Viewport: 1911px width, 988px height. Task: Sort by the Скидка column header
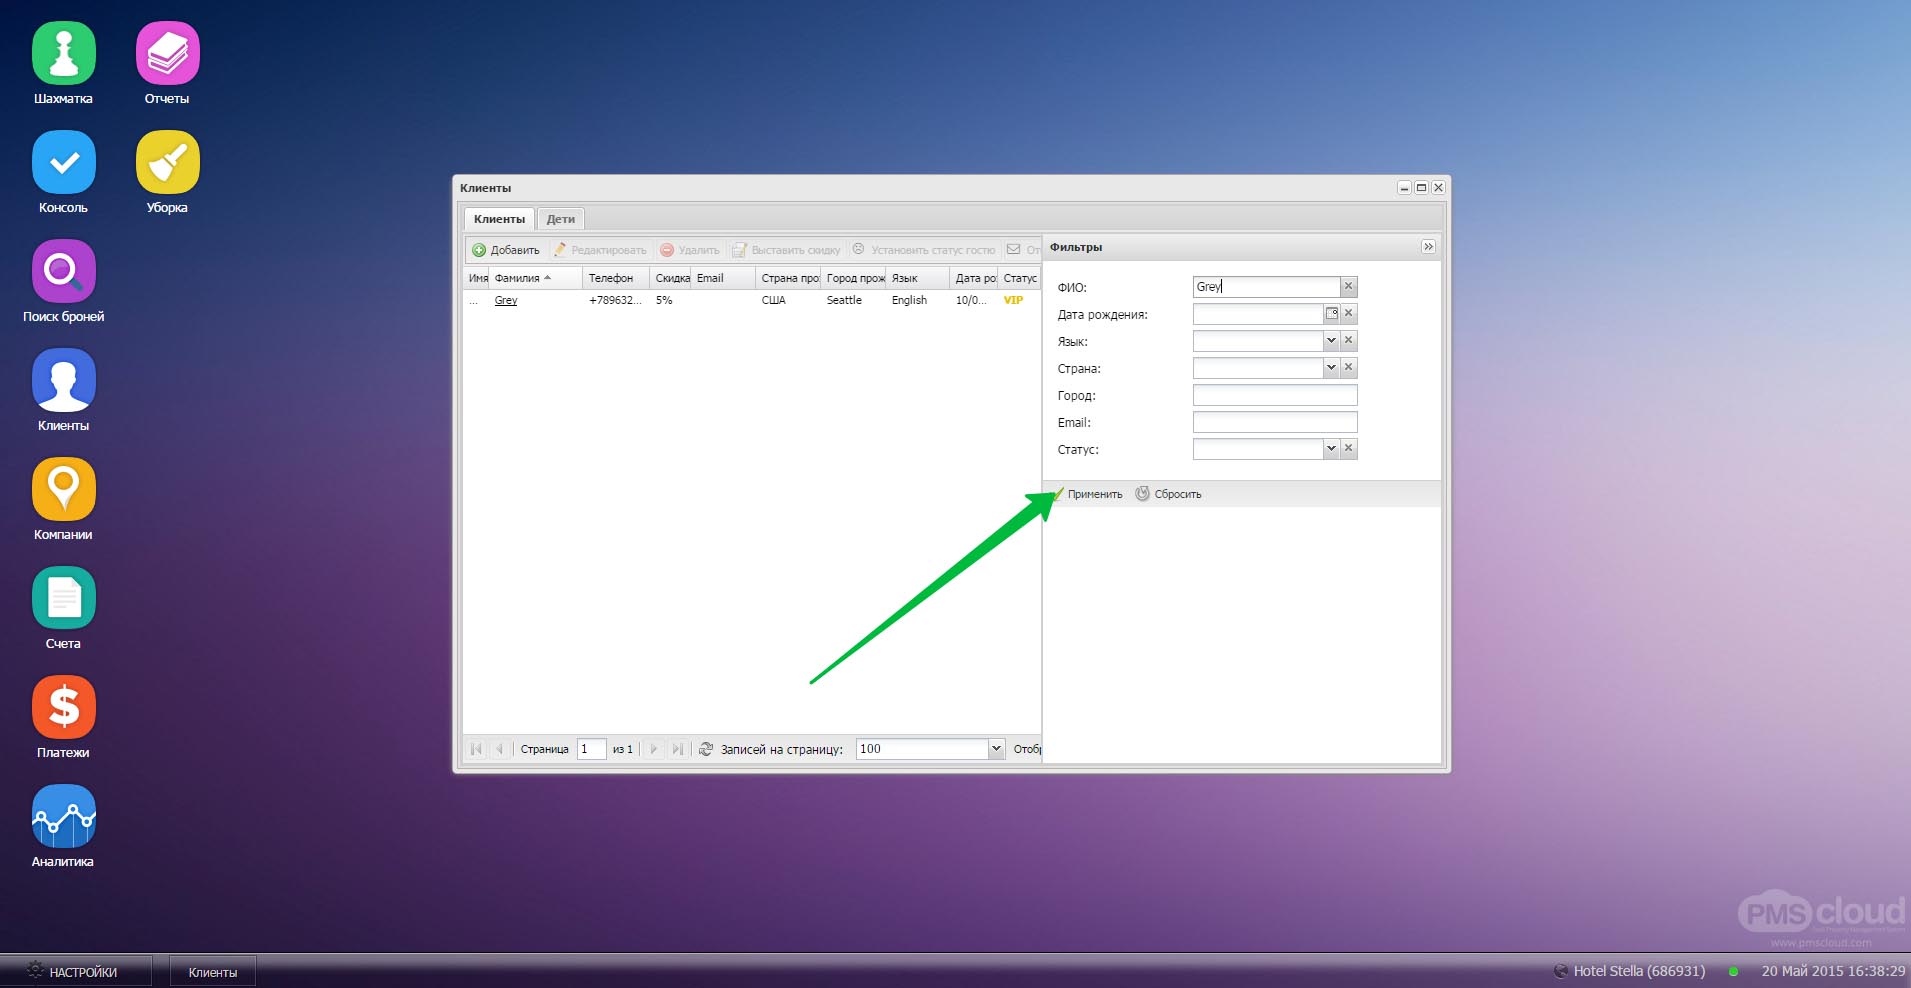[x=671, y=278]
